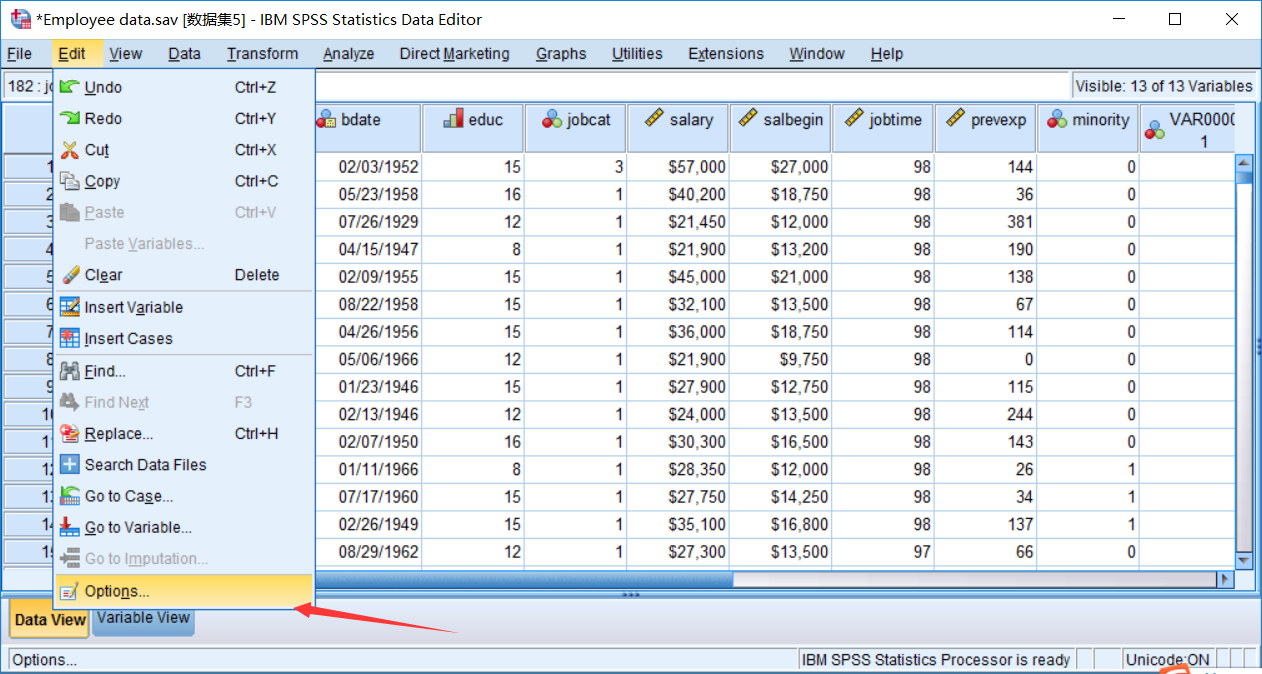Open the Window menu
Image resolution: width=1262 pixels, height=674 pixels.
(817, 54)
